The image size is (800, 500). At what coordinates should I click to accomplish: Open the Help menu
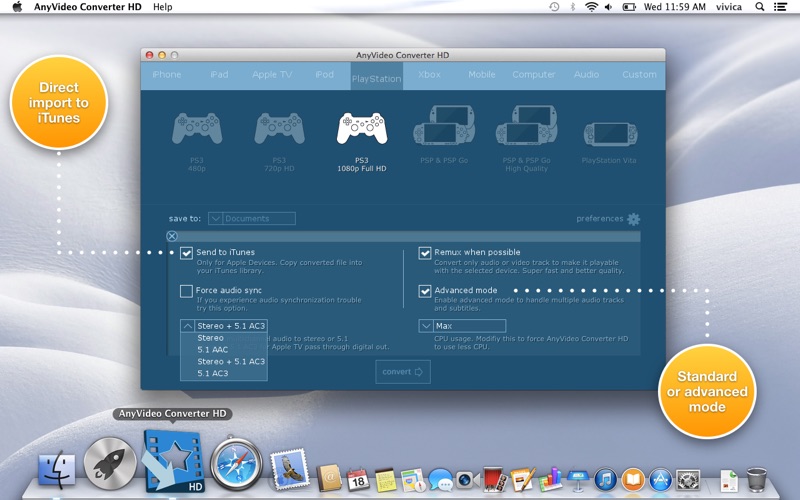click(x=162, y=7)
